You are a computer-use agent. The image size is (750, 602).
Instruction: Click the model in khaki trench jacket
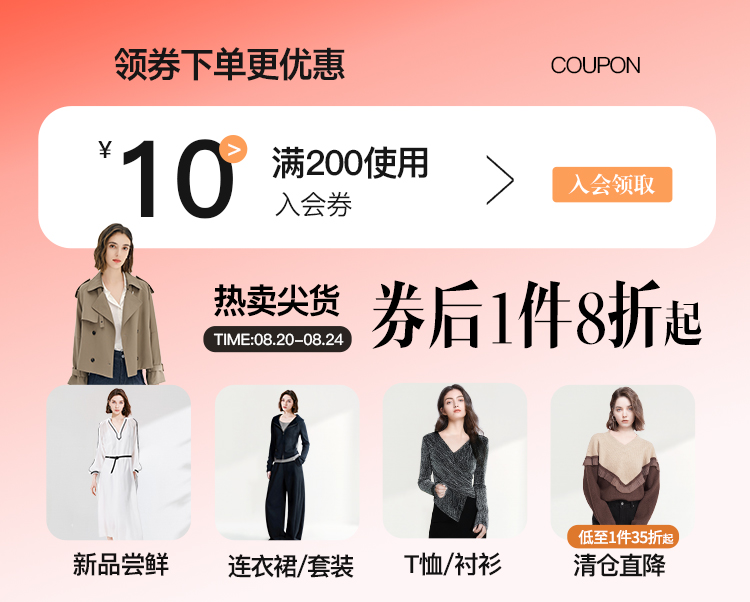coord(117,305)
